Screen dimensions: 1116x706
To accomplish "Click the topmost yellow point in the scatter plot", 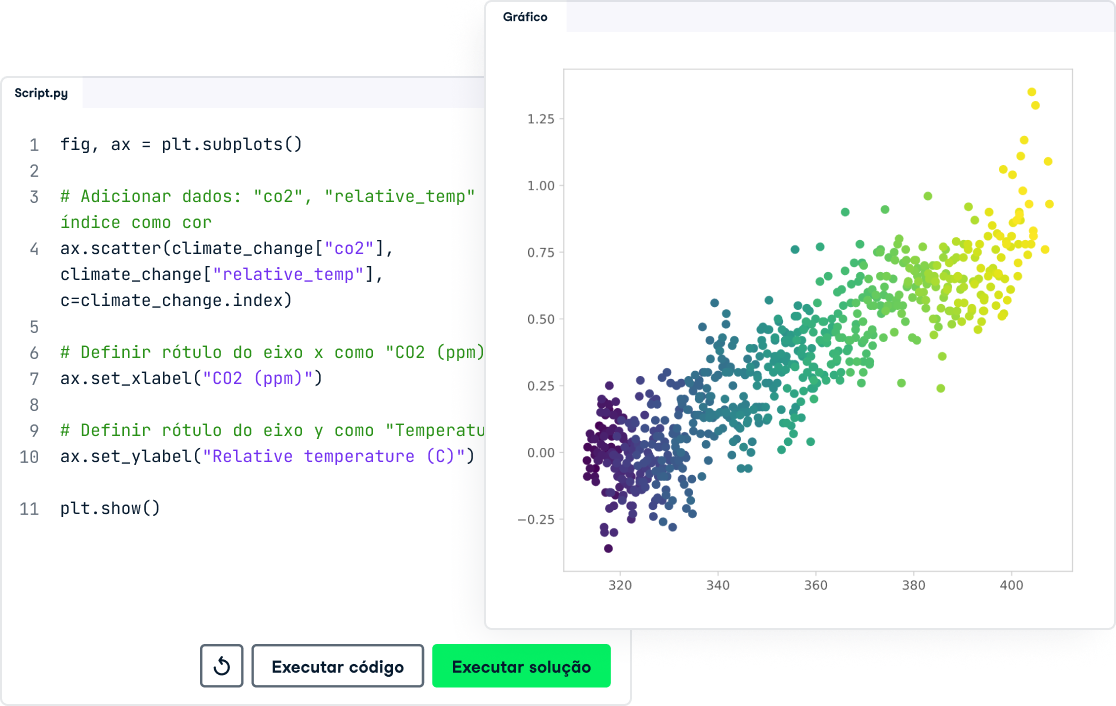I will [1032, 92].
